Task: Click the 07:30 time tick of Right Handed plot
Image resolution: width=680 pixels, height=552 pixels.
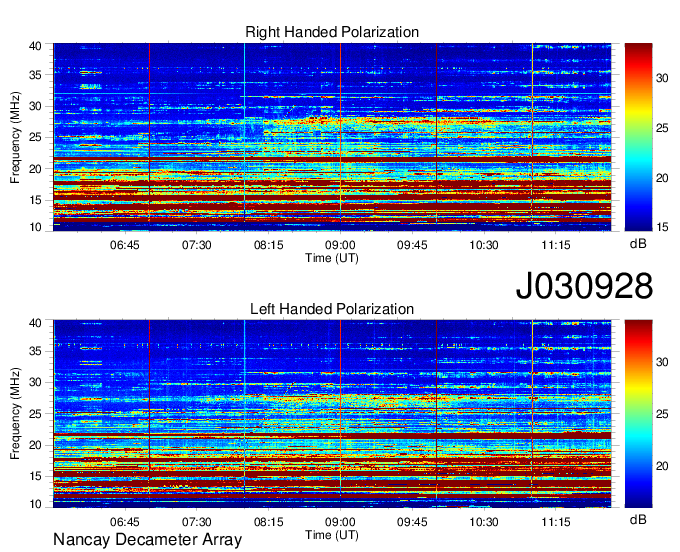Action: (x=196, y=245)
